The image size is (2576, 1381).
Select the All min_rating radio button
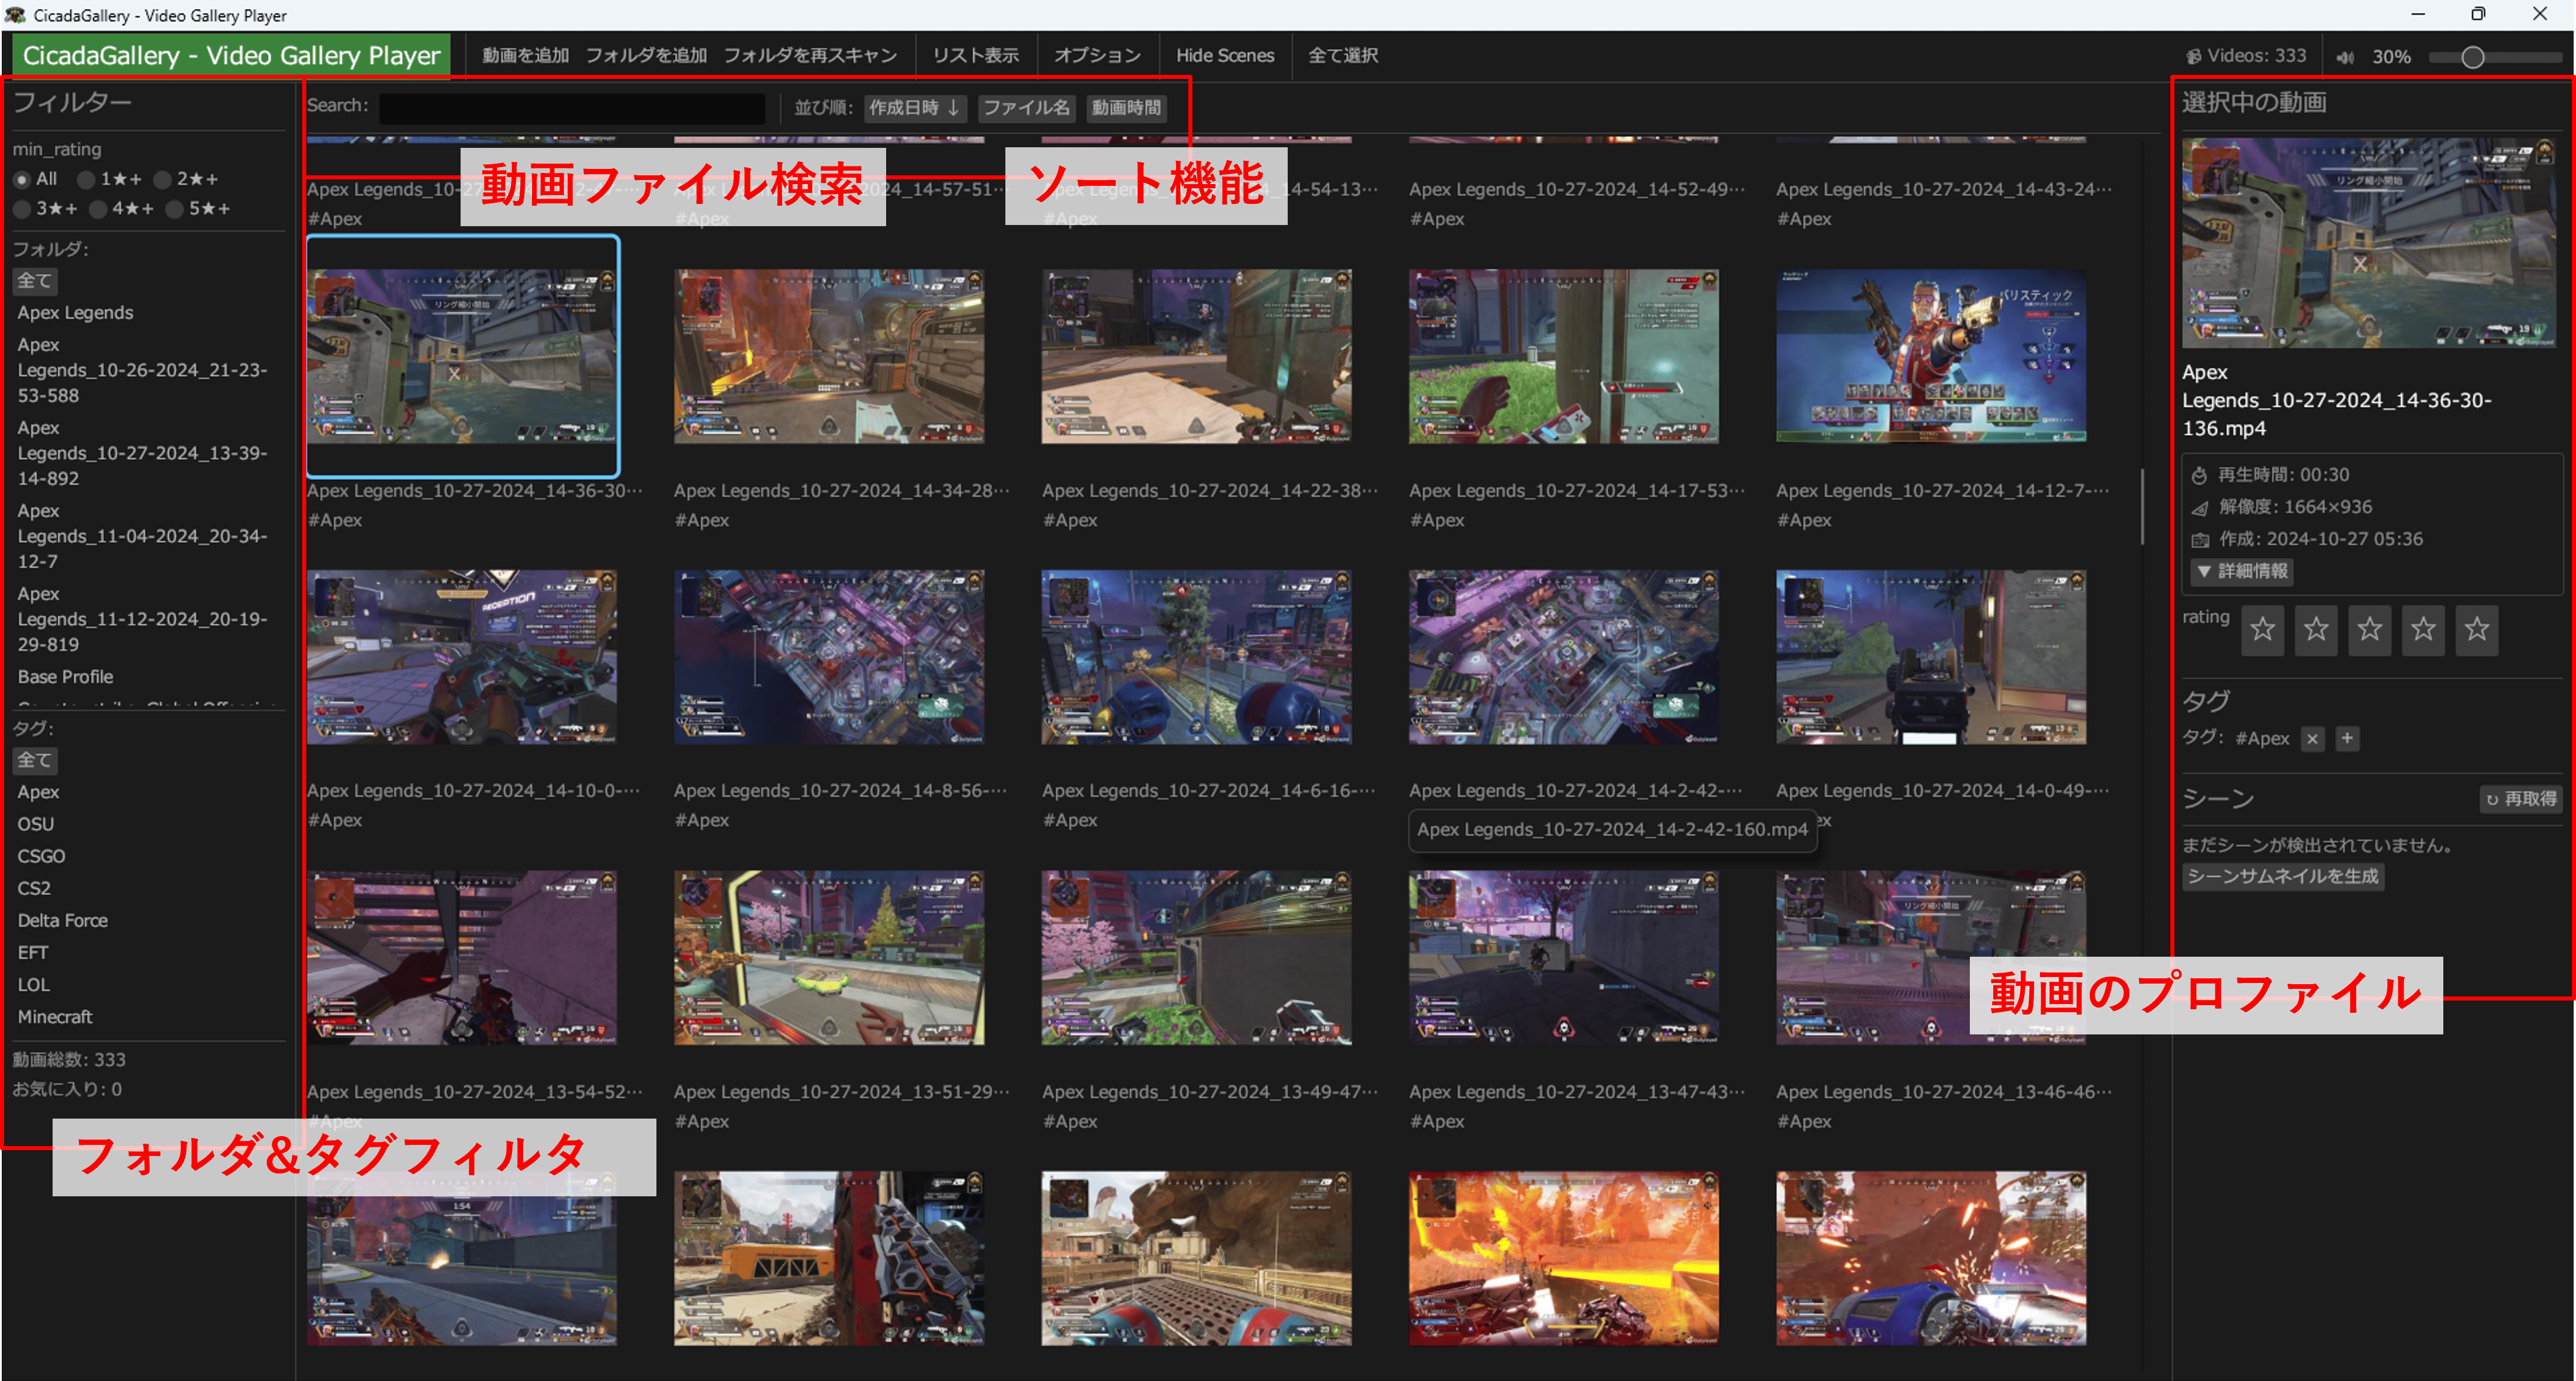coord(22,180)
